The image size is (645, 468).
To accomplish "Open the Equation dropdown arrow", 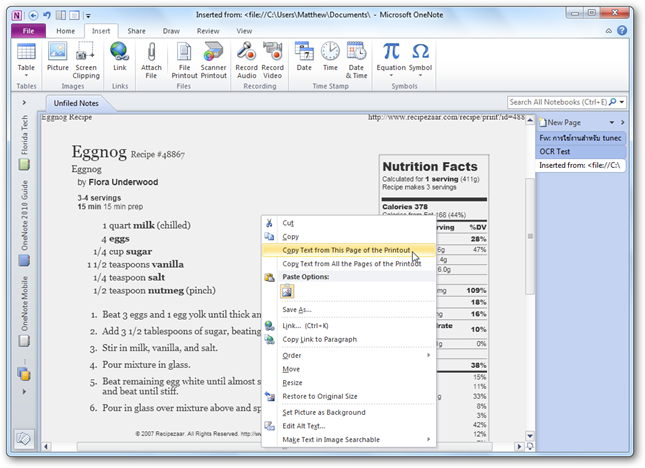I will point(391,76).
